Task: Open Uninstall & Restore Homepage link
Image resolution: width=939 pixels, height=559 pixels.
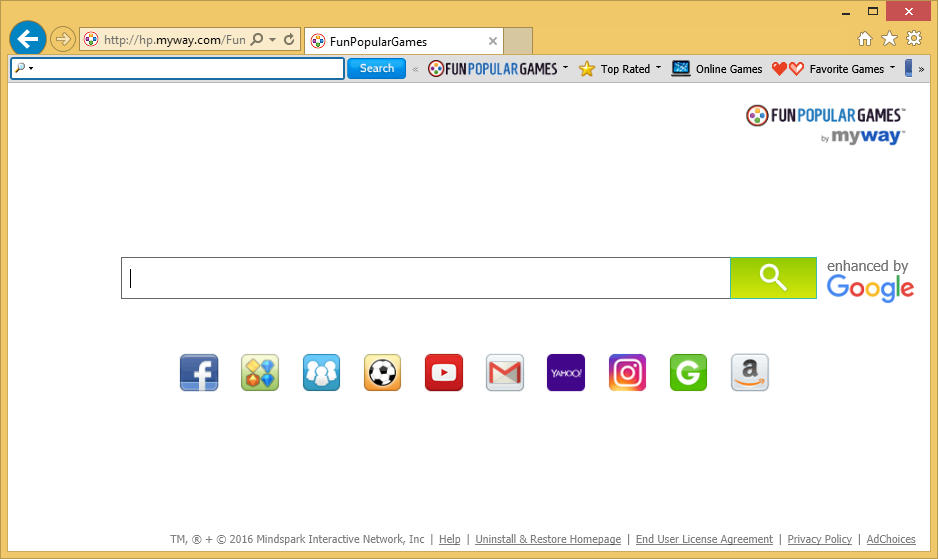Action: (x=548, y=539)
